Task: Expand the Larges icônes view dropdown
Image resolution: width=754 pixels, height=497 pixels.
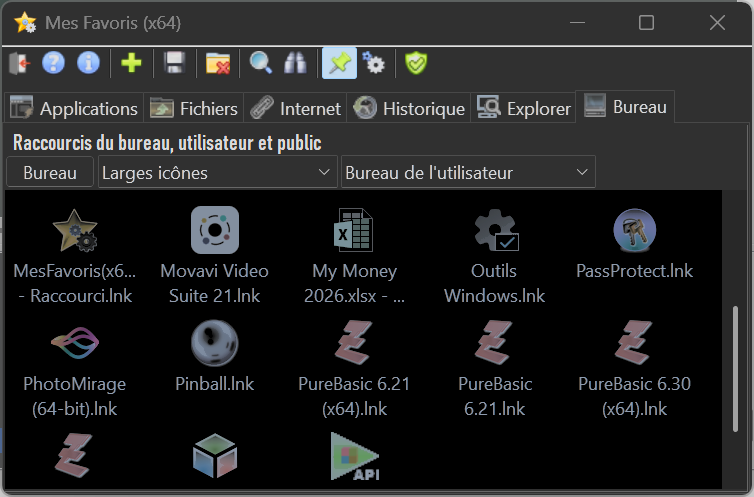Action: click(217, 173)
